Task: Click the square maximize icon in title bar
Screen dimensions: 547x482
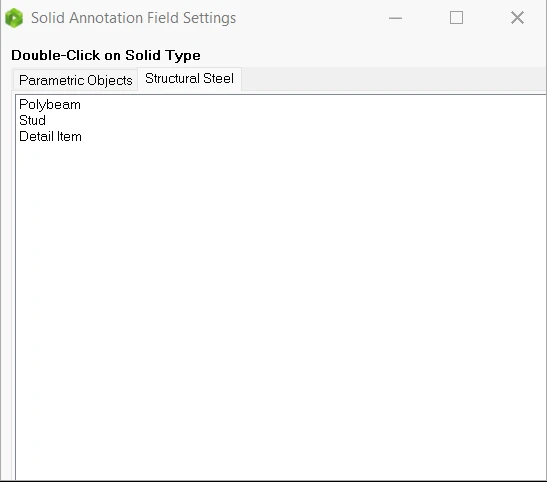Action: [456, 18]
